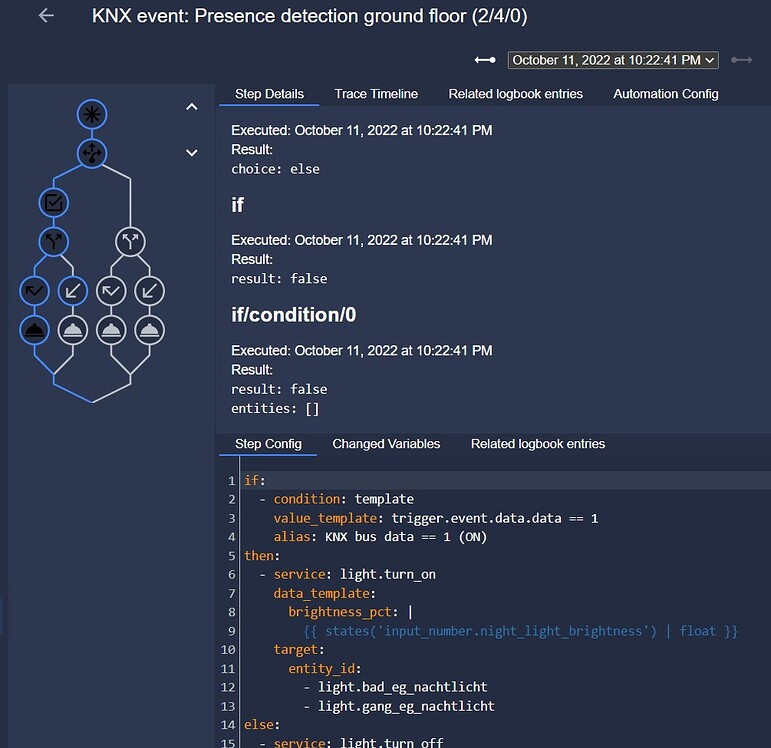Click the light.bad_eg_nachtlicht line in the code

[x=402, y=687]
